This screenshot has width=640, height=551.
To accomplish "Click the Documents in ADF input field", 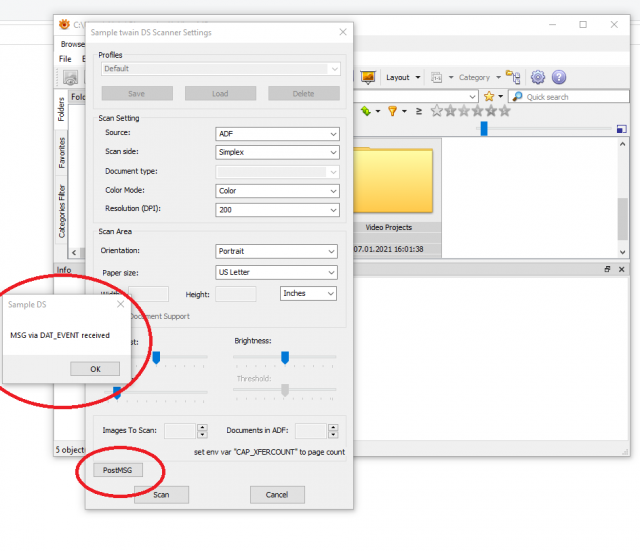I will click(311, 431).
